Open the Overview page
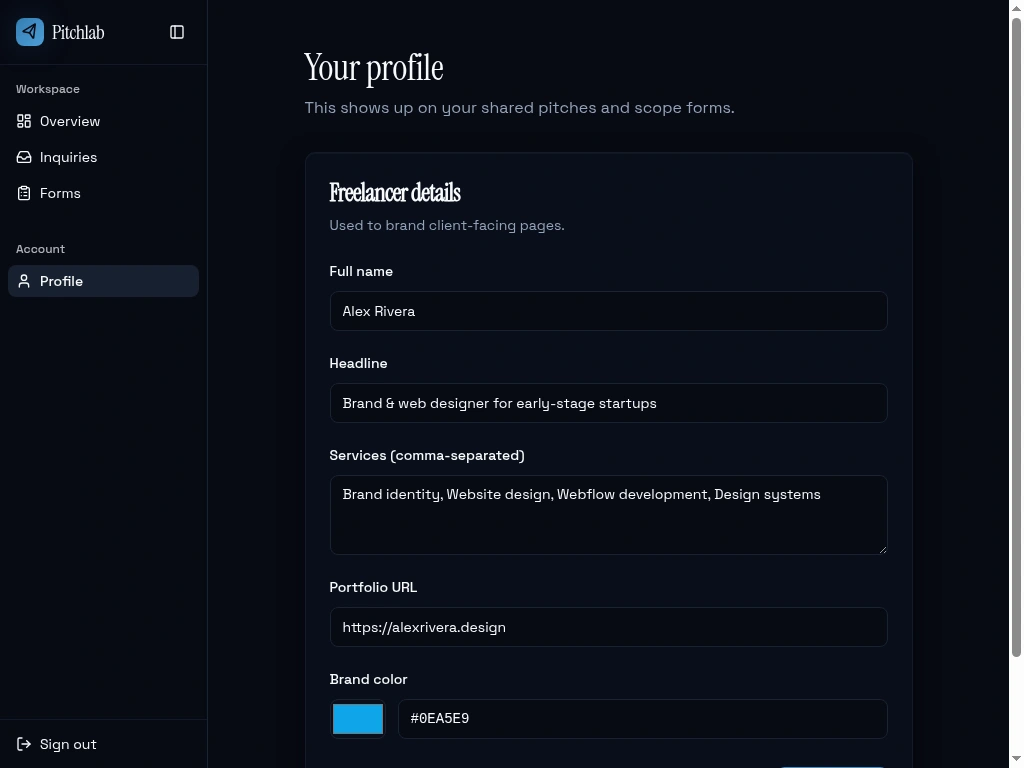This screenshot has width=1024, height=768. coord(70,121)
